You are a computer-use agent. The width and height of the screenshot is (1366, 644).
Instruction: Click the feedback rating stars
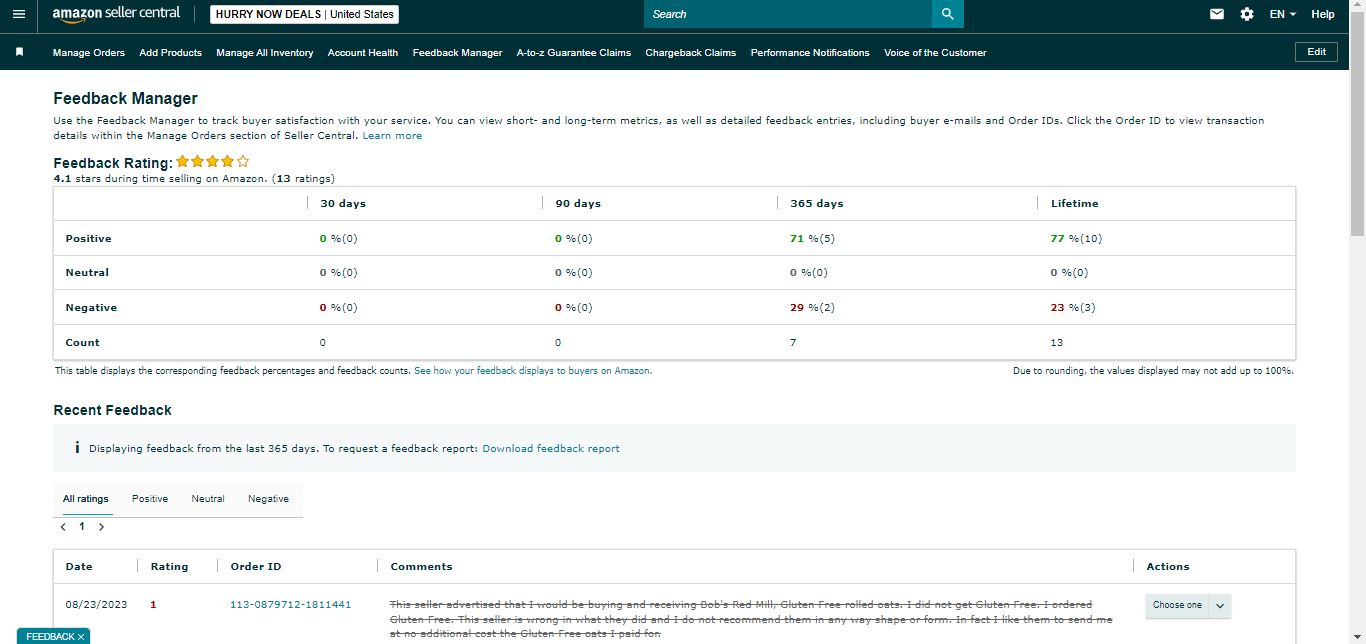coord(213,161)
